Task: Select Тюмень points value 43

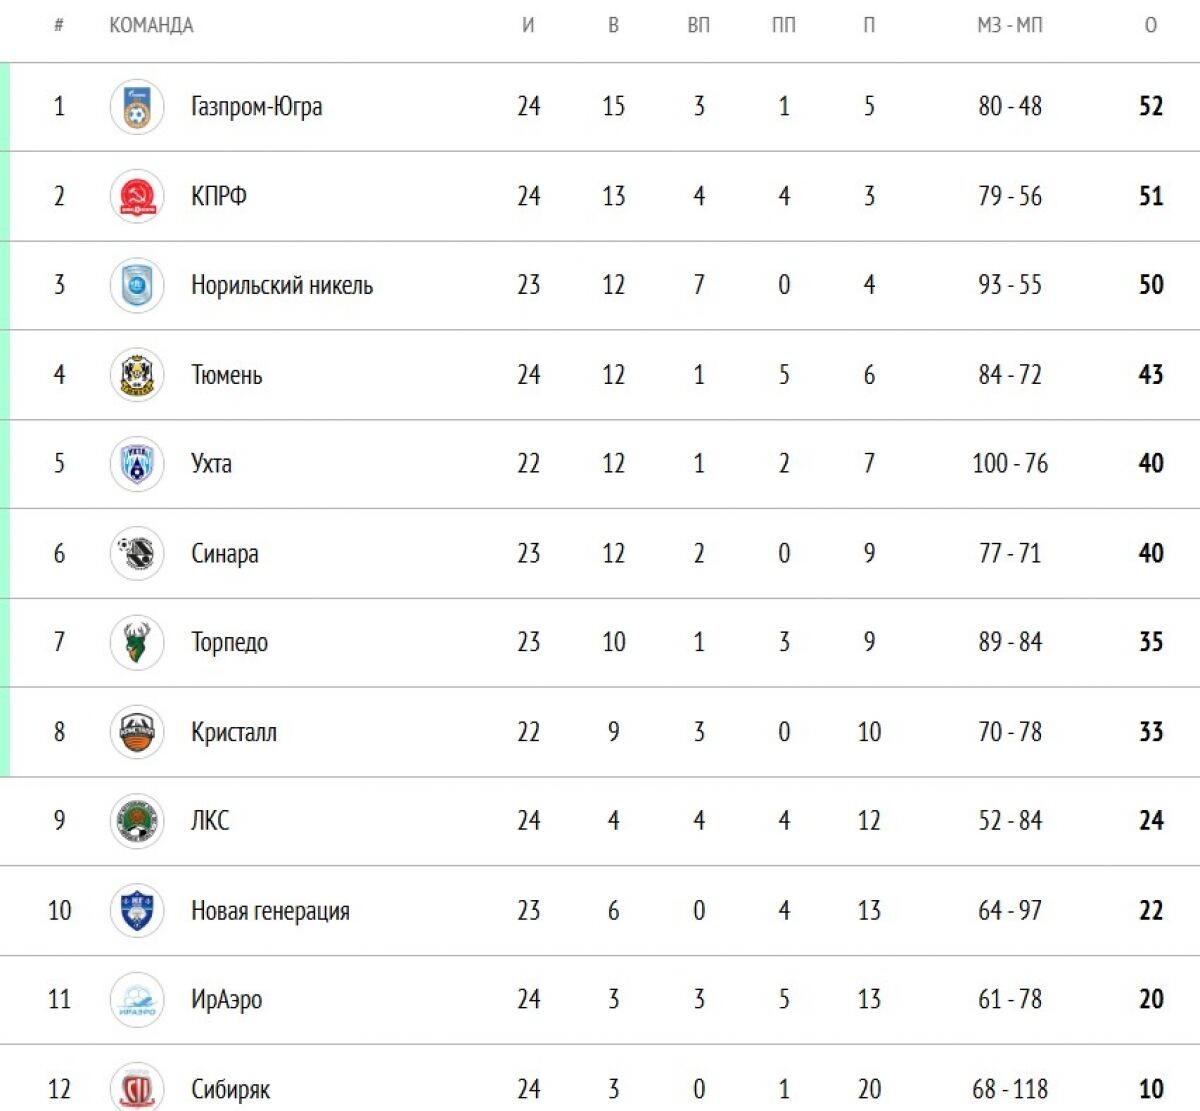Action: 1151,374
